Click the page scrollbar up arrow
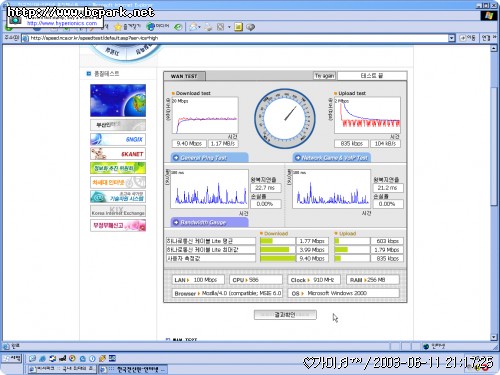 coord(494,48)
